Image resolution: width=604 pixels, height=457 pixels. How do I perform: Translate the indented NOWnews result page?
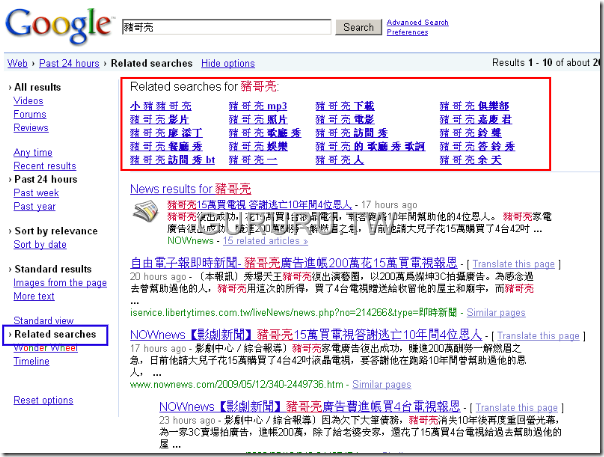click(517, 408)
